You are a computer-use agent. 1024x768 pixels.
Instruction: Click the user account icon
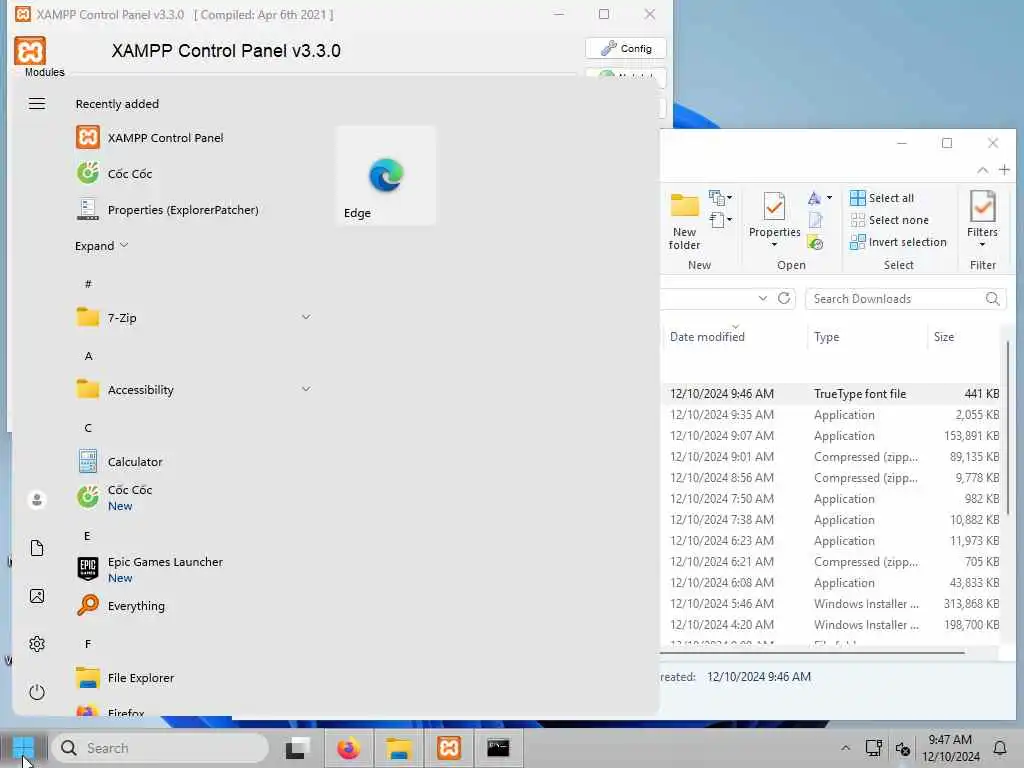pyautogui.click(x=37, y=500)
